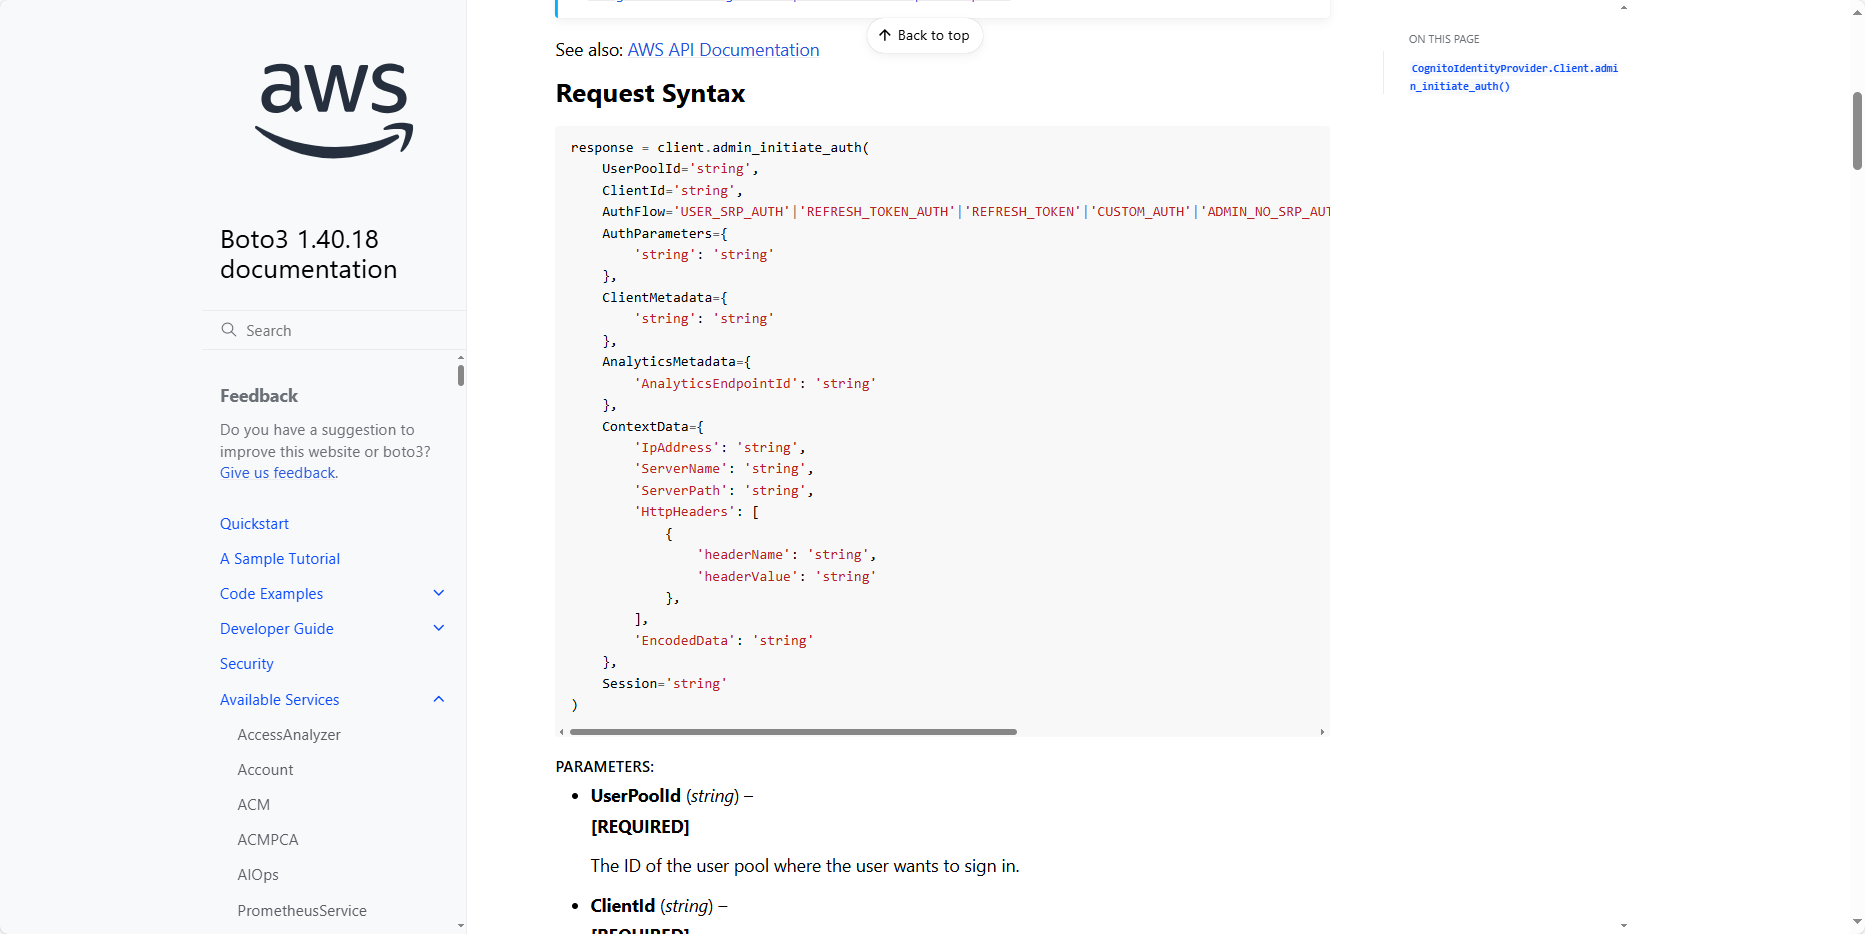1865x934 pixels.
Task: Click the main page vertical scrollbar thumb
Action: (x=1857, y=130)
